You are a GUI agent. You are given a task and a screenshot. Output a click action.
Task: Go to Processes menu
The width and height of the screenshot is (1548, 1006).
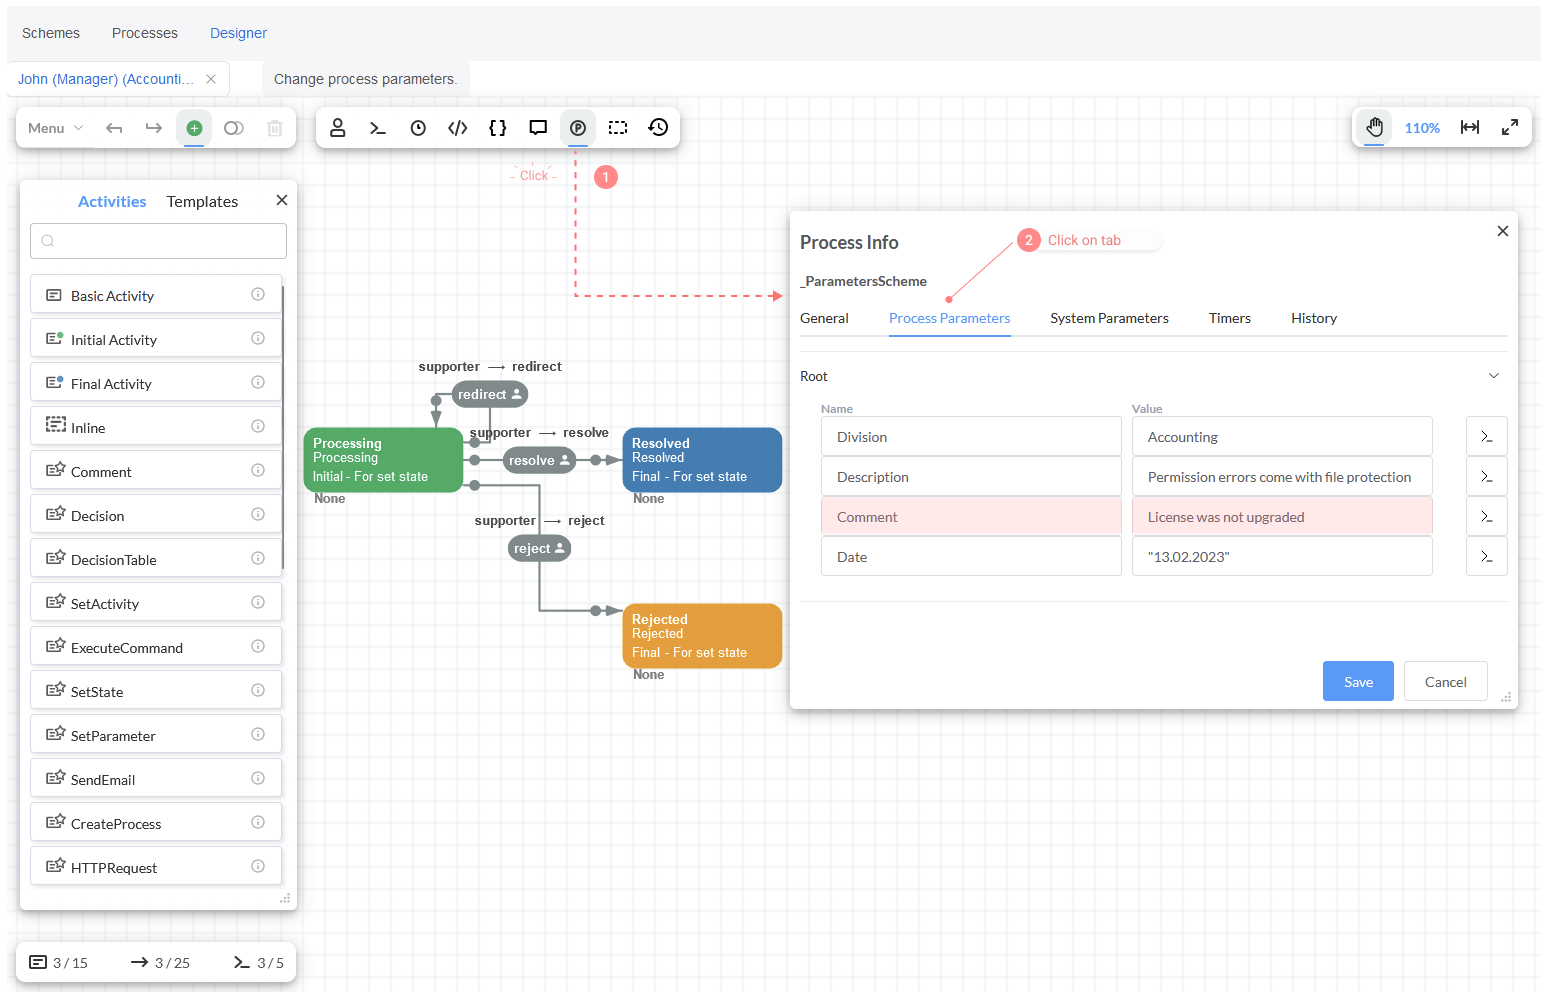coord(145,33)
